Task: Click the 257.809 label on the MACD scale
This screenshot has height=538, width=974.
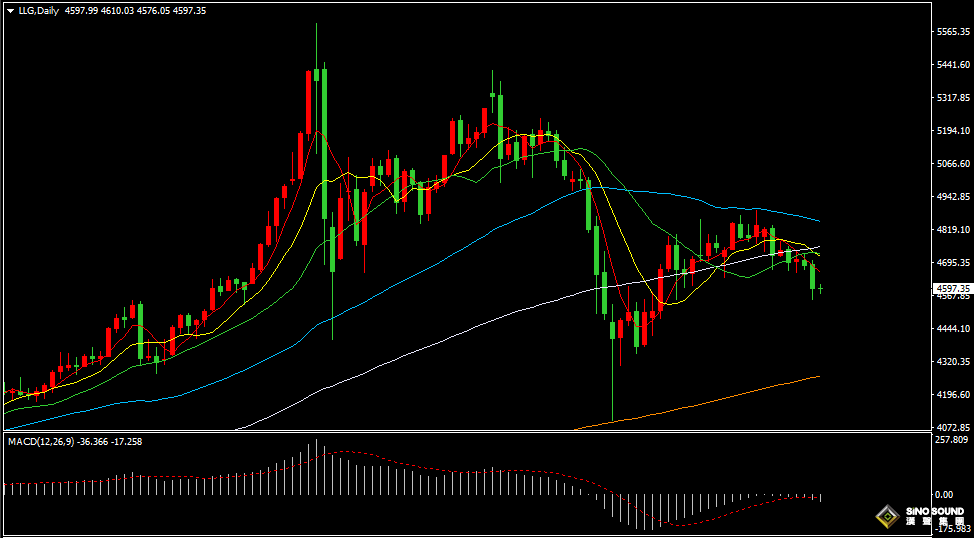Action: point(952,440)
